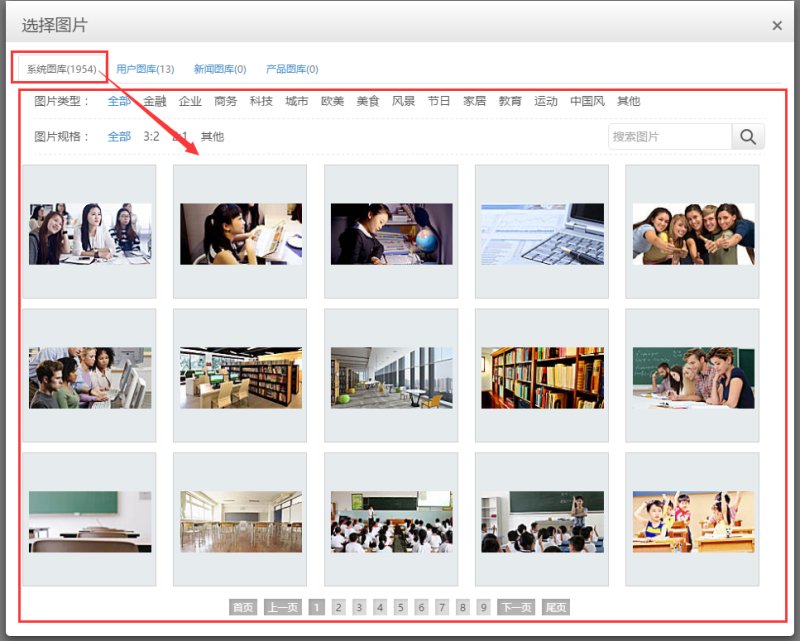
Task: Select 中国风 image type filter
Action: [587, 101]
